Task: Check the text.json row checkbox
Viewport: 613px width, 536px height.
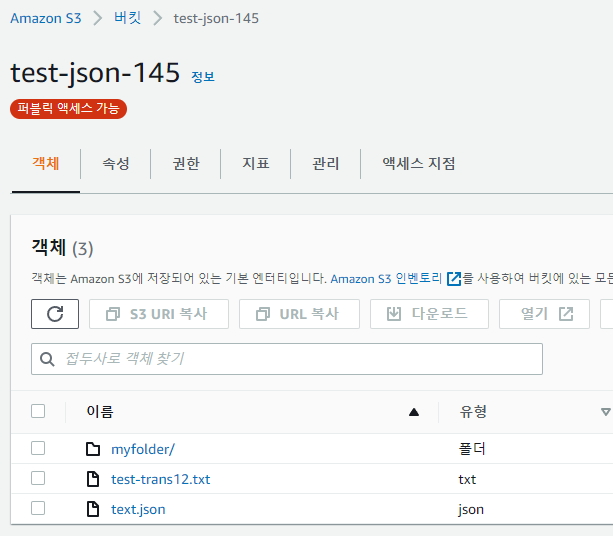Action: tap(38, 508)
